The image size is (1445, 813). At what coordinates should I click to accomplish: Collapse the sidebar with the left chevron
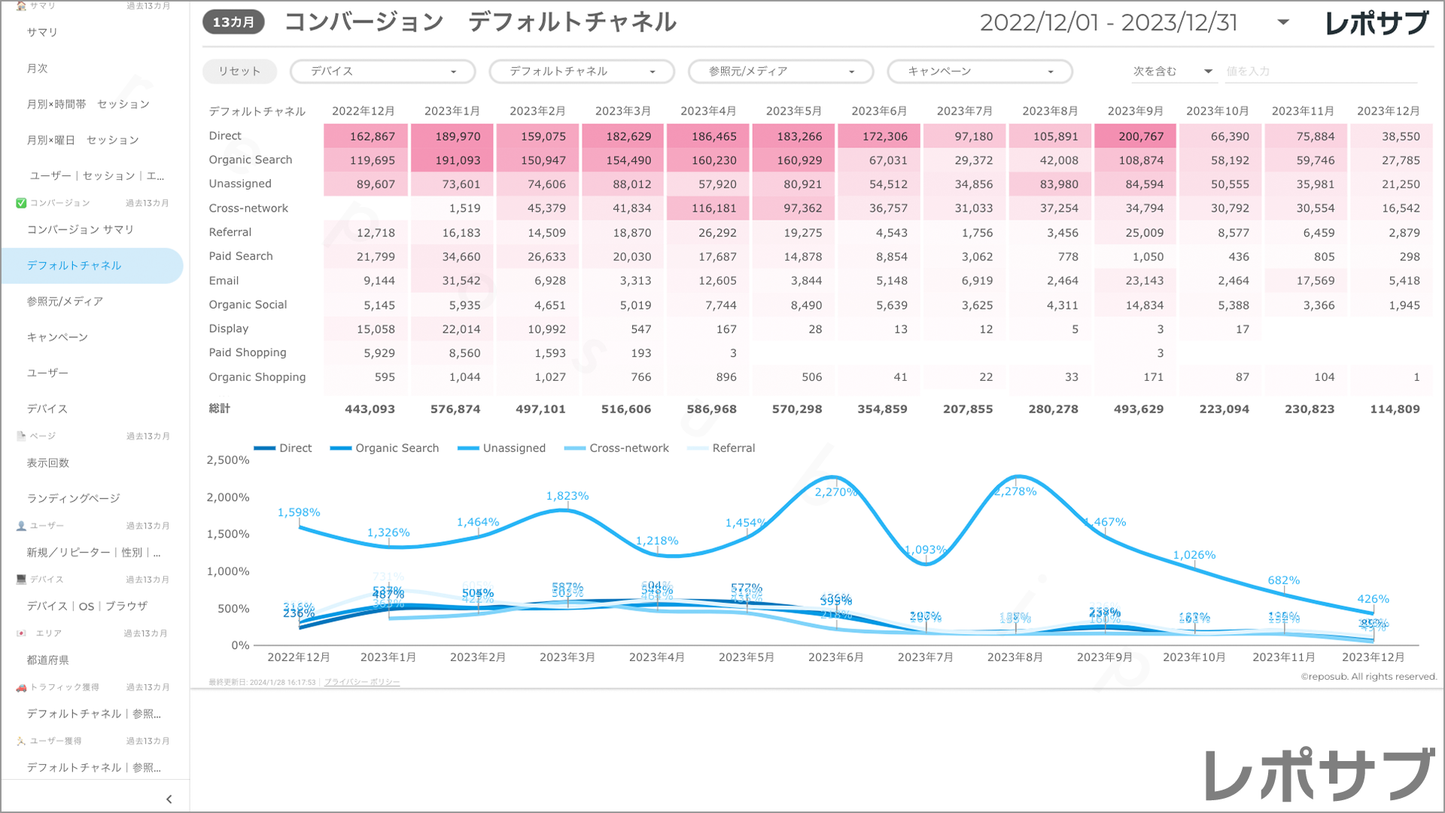[169, 799]
